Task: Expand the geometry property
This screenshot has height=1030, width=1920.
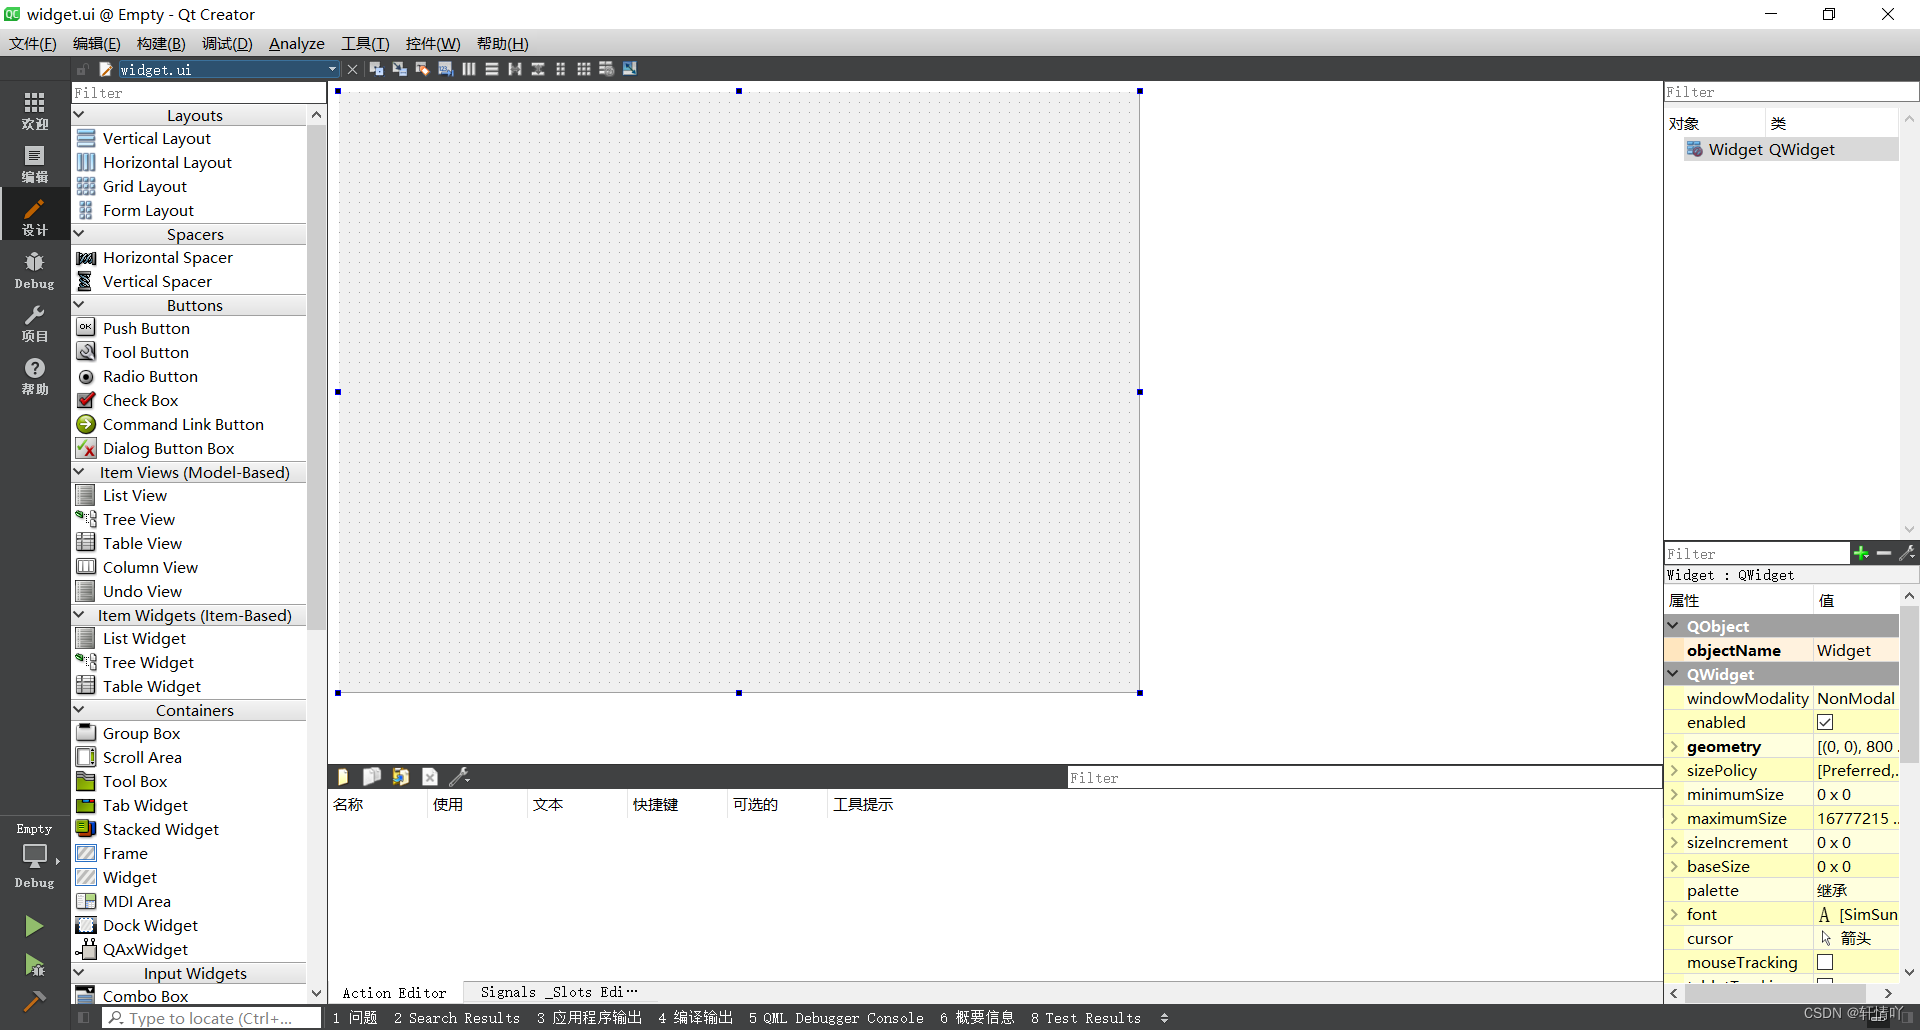Action: [1674, 746]
